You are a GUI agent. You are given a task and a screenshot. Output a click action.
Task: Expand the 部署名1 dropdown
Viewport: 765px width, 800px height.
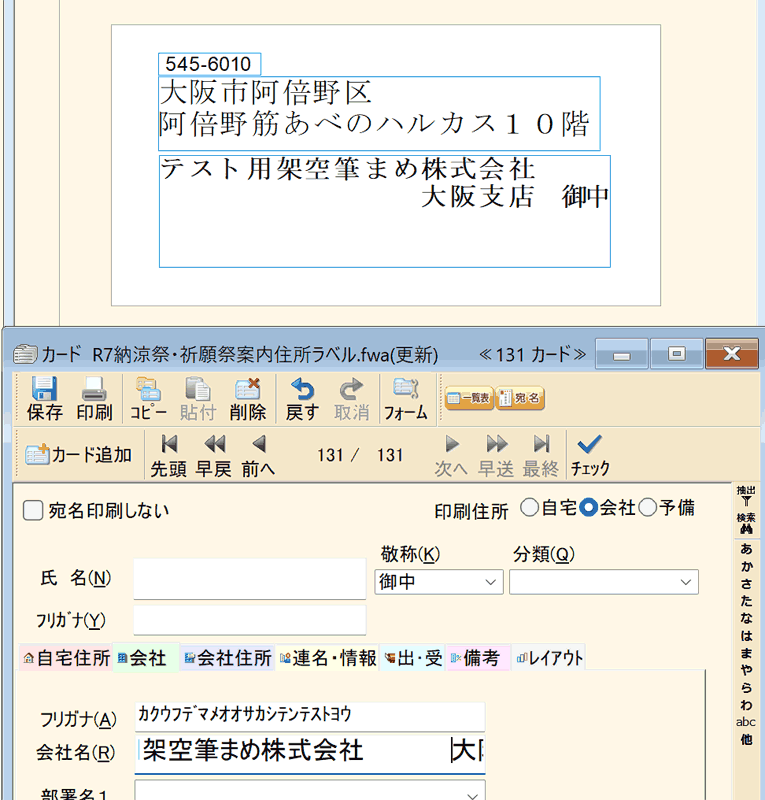[x=474, y=794]
